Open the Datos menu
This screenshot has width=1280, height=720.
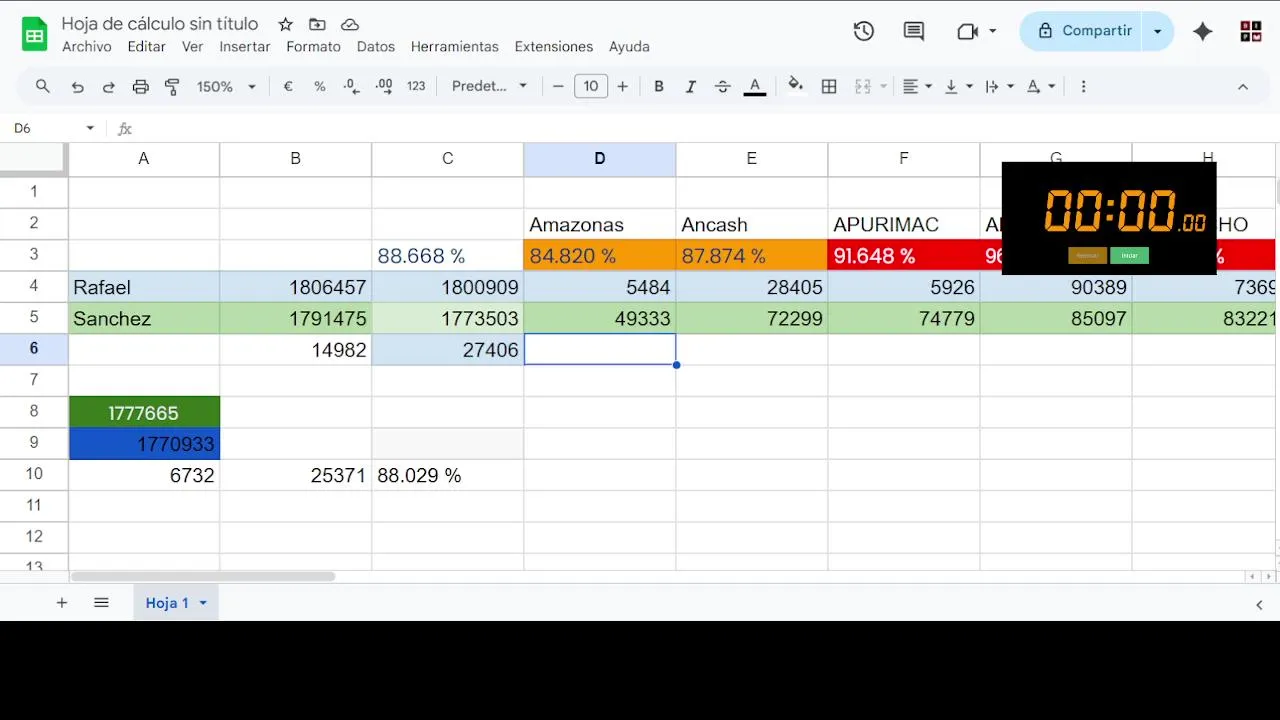tap(376, 46)
